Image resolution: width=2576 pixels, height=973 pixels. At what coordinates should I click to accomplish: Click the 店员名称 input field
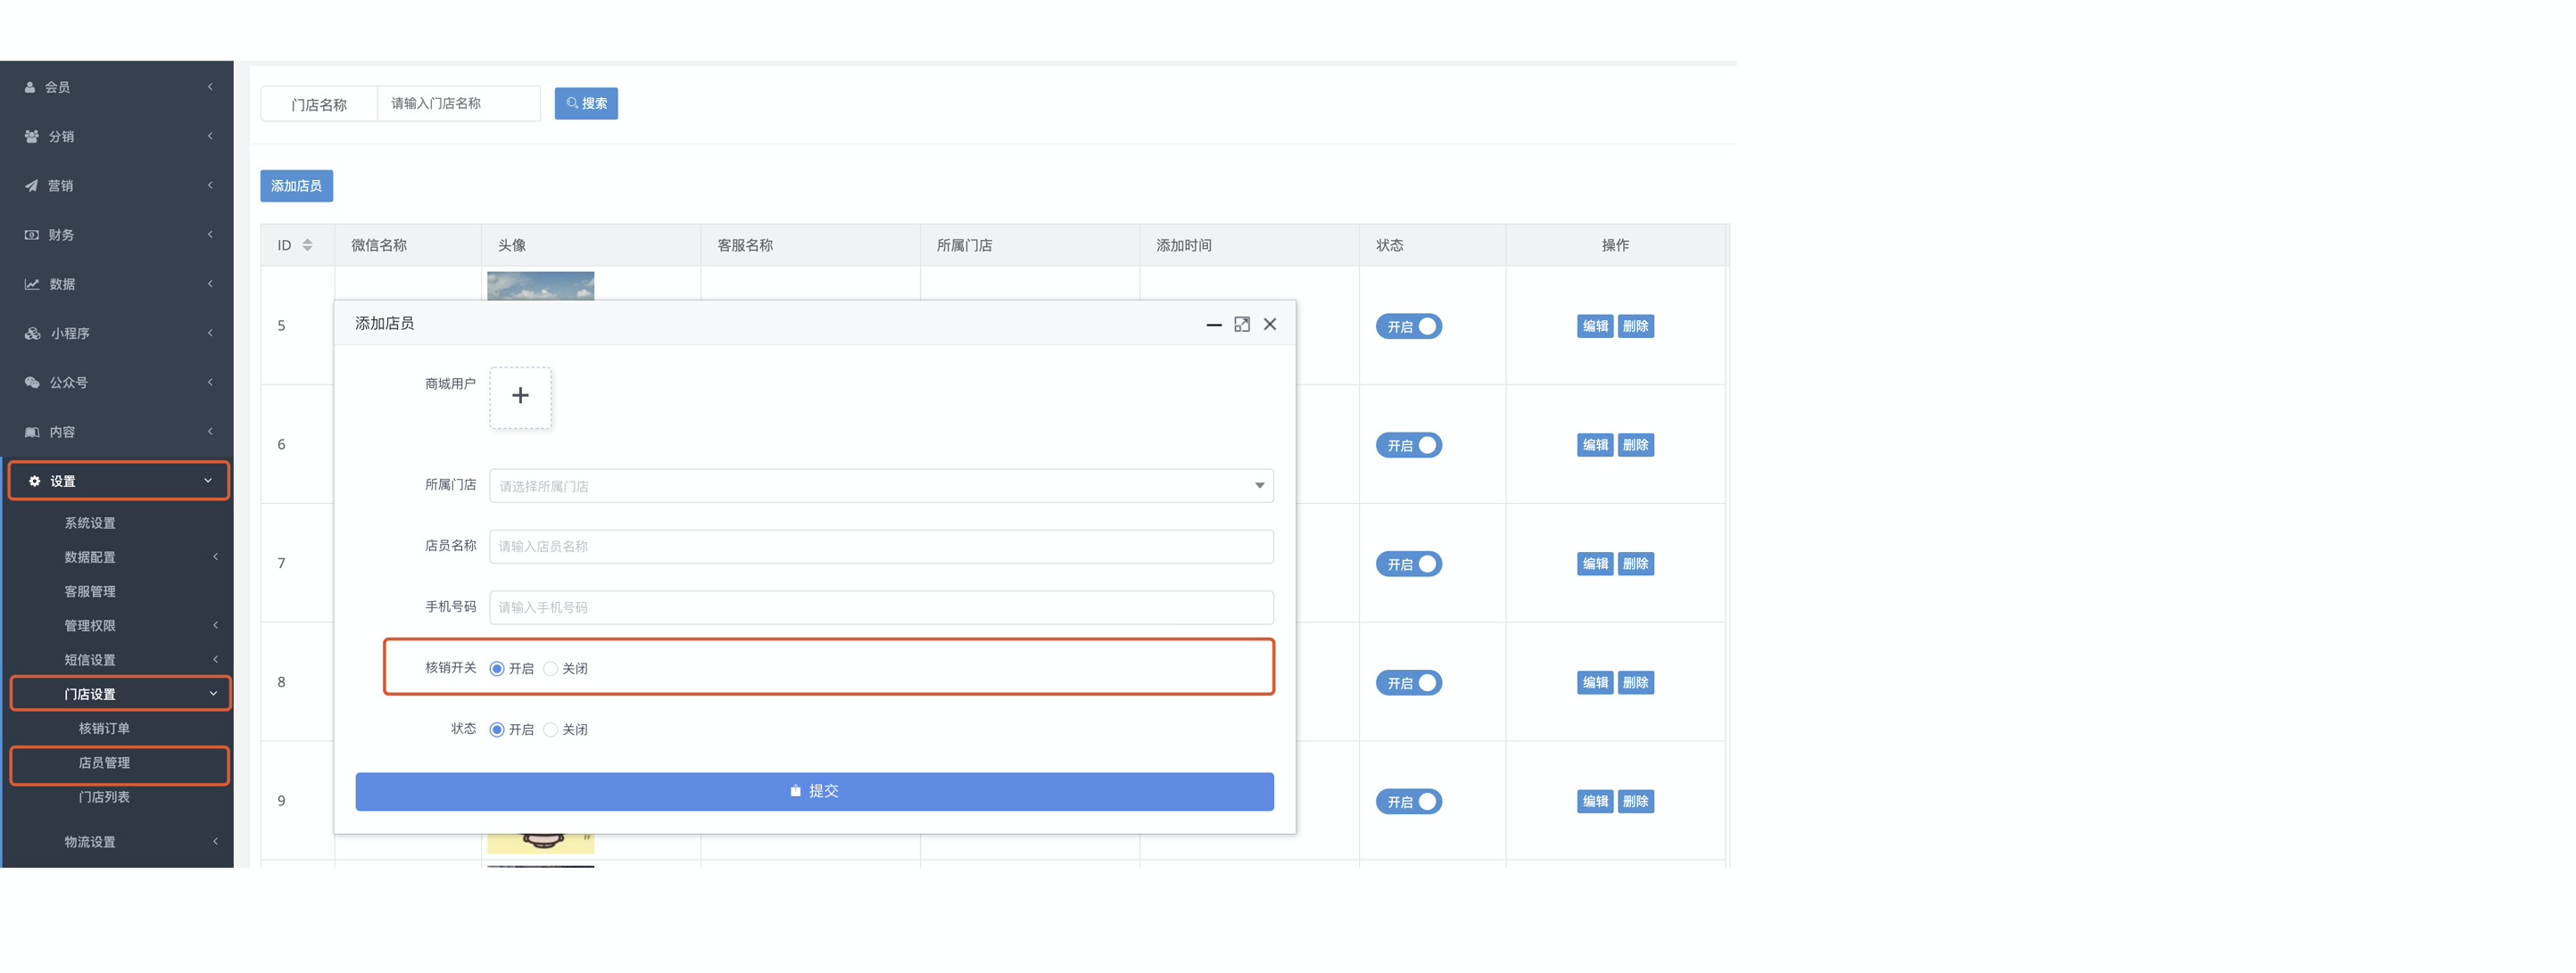880,547
